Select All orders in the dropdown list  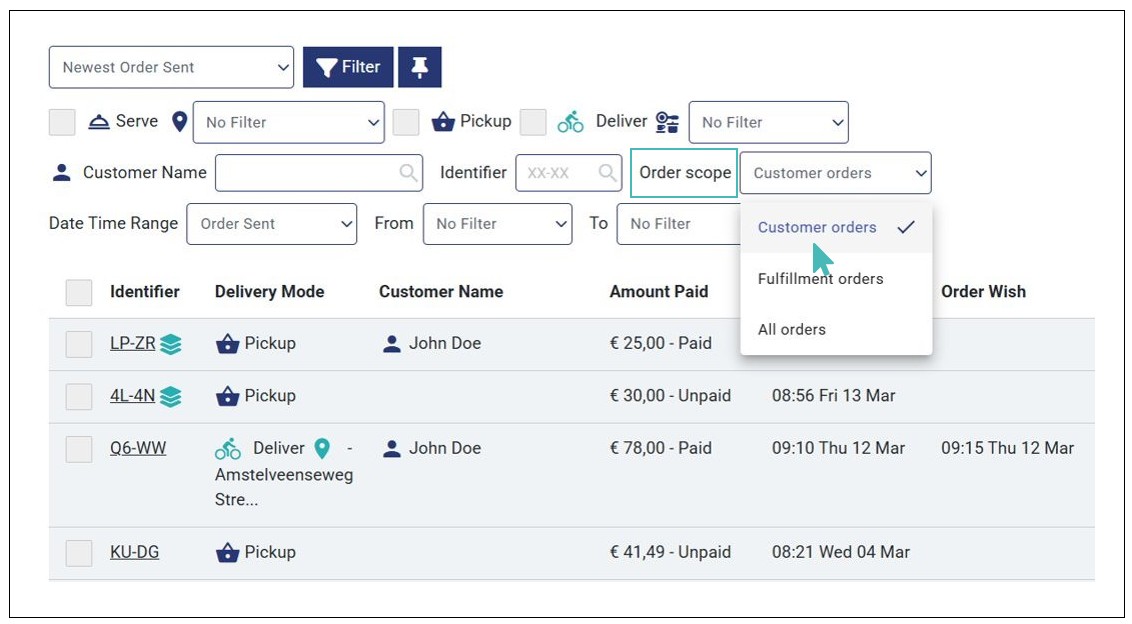coord(792,329)
